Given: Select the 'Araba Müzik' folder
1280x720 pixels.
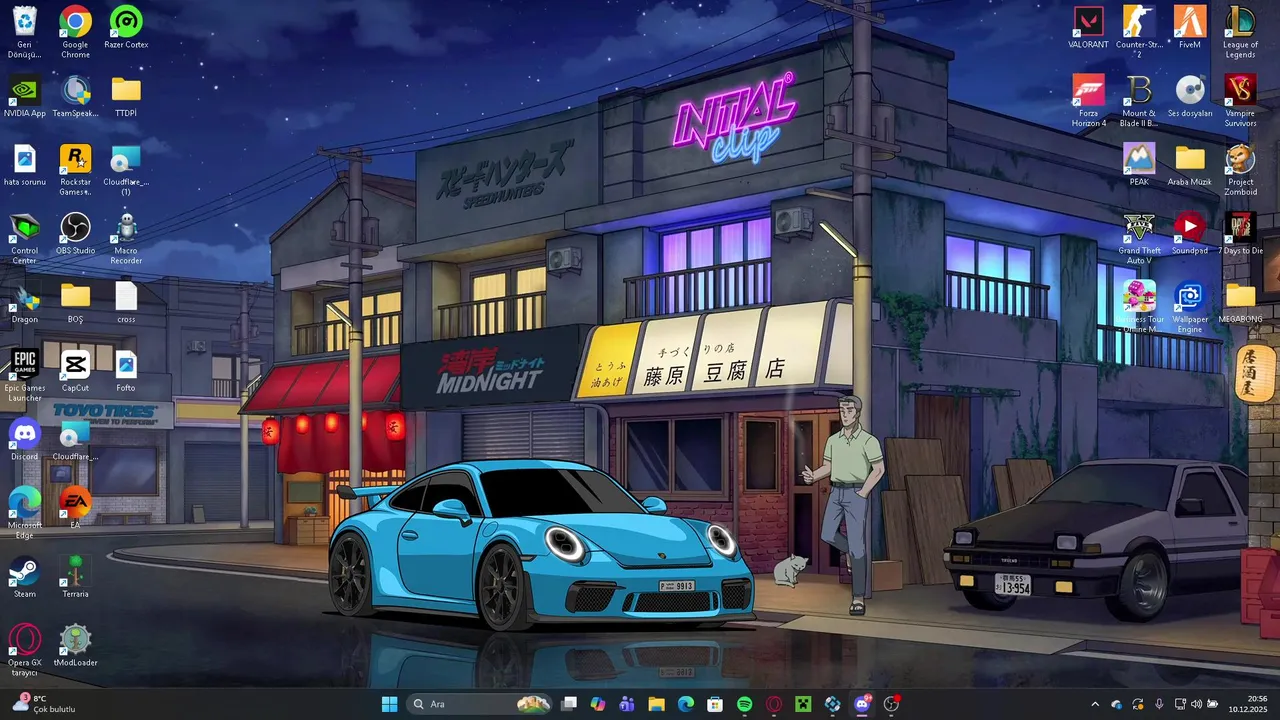Looking at the screenshot, I should 1190,164.
